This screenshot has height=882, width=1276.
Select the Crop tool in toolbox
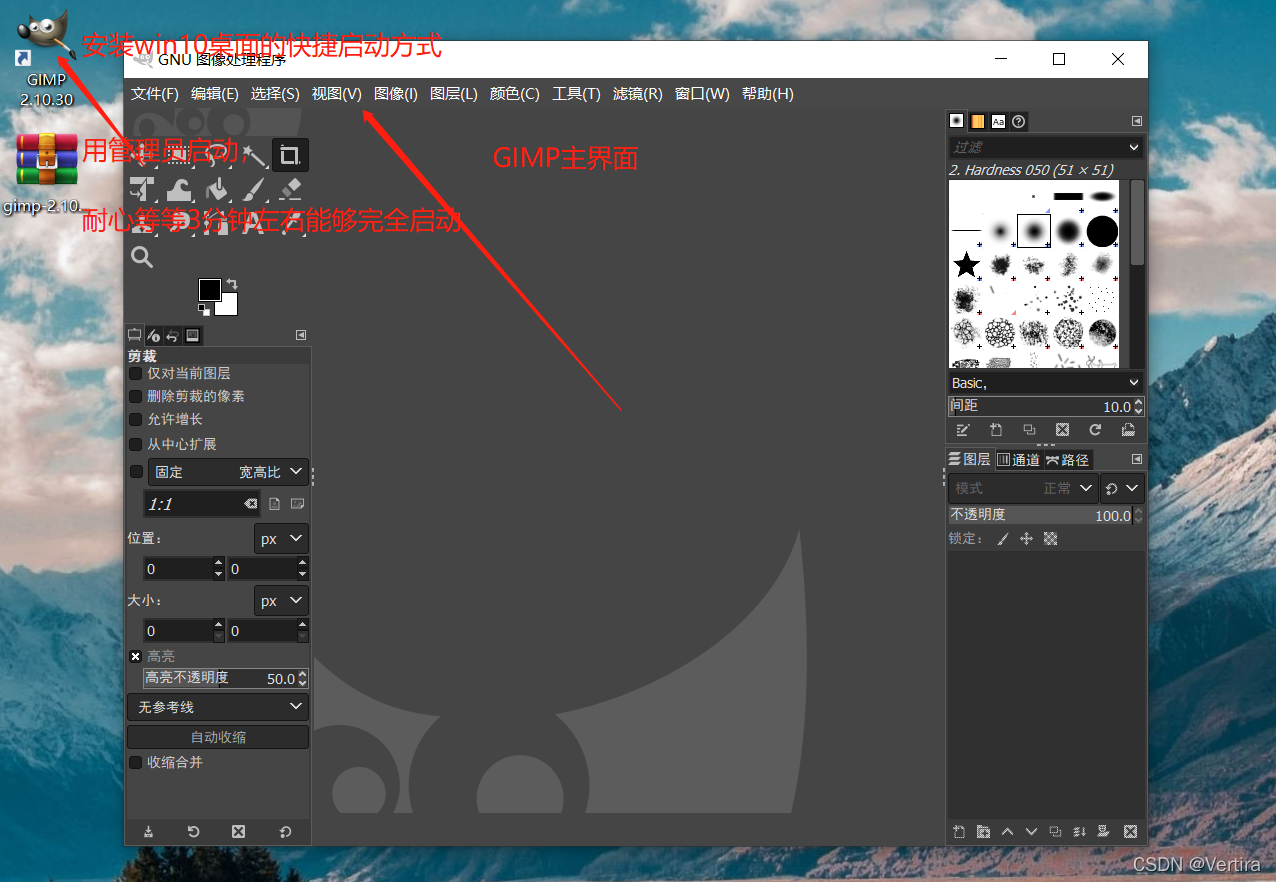click(290, 155)
